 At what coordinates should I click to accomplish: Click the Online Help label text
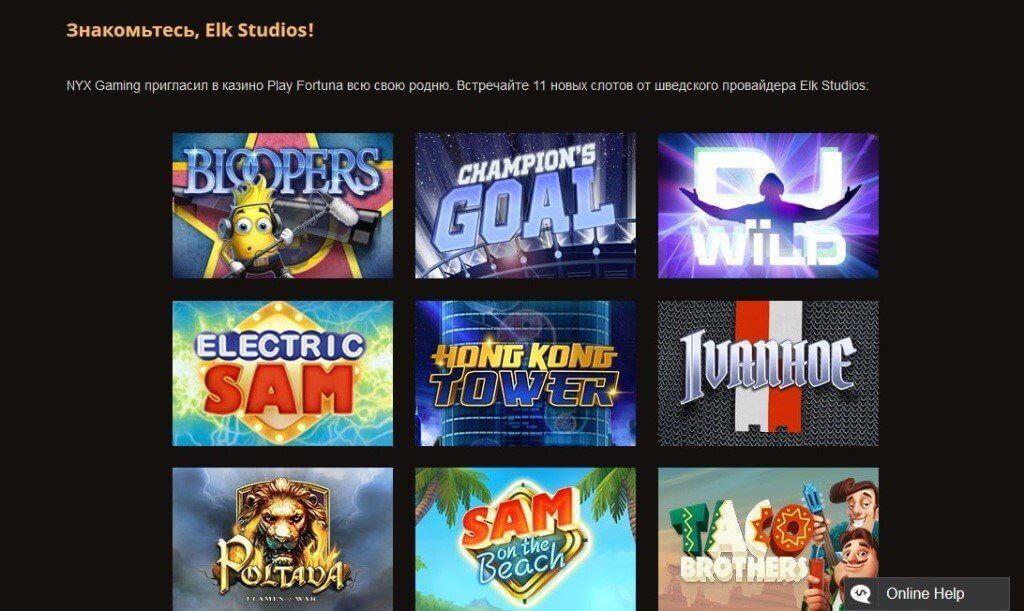point(925,593)
